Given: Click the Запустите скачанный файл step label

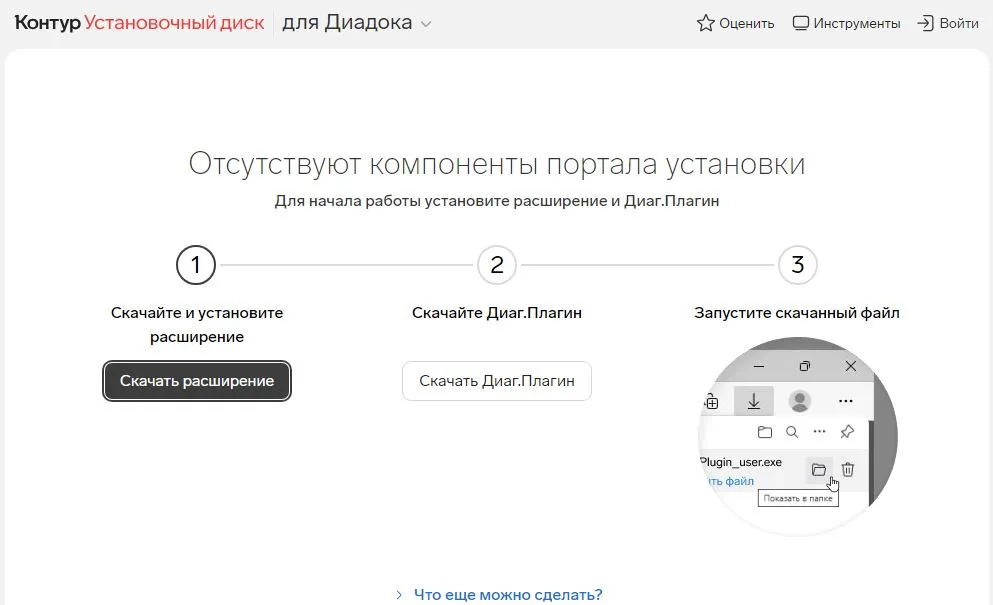Looking at the screenshot, I should 797,313.
